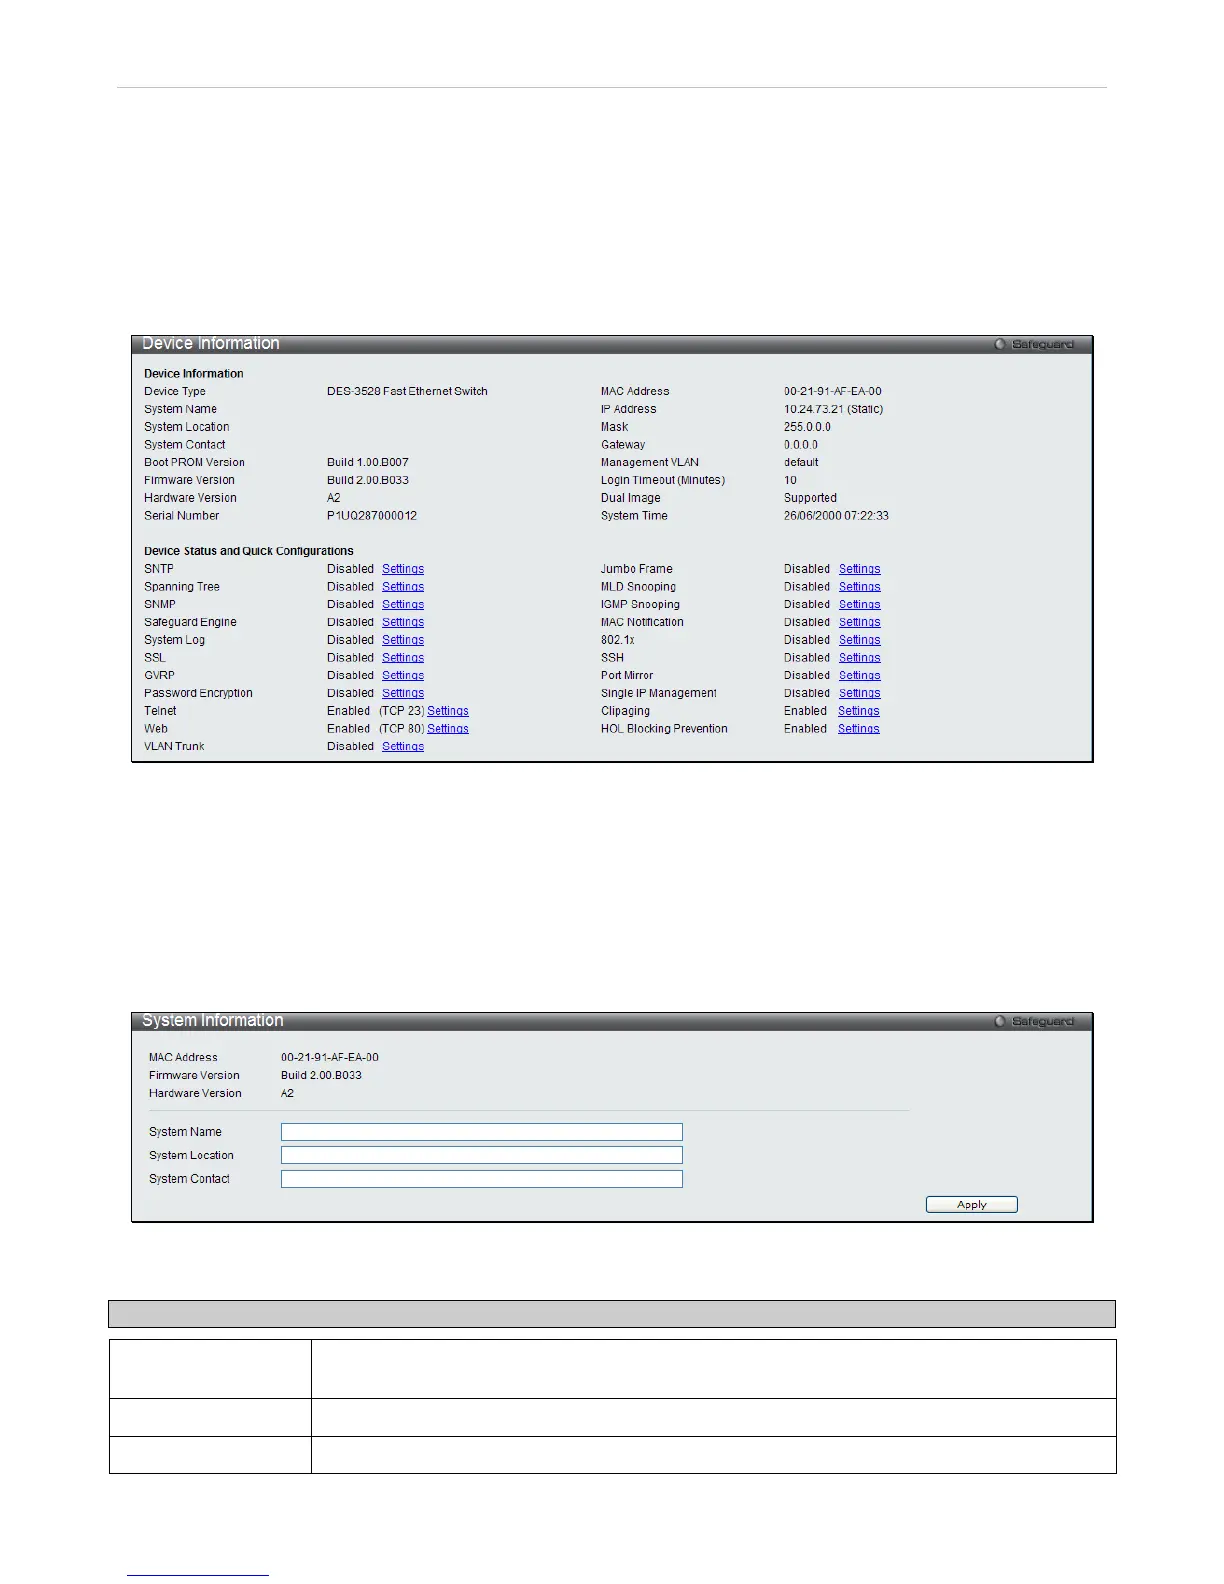Open the GVRP Settings link
The width and height of the screenshot is (1224, 1584).
(x=403, y=676)
